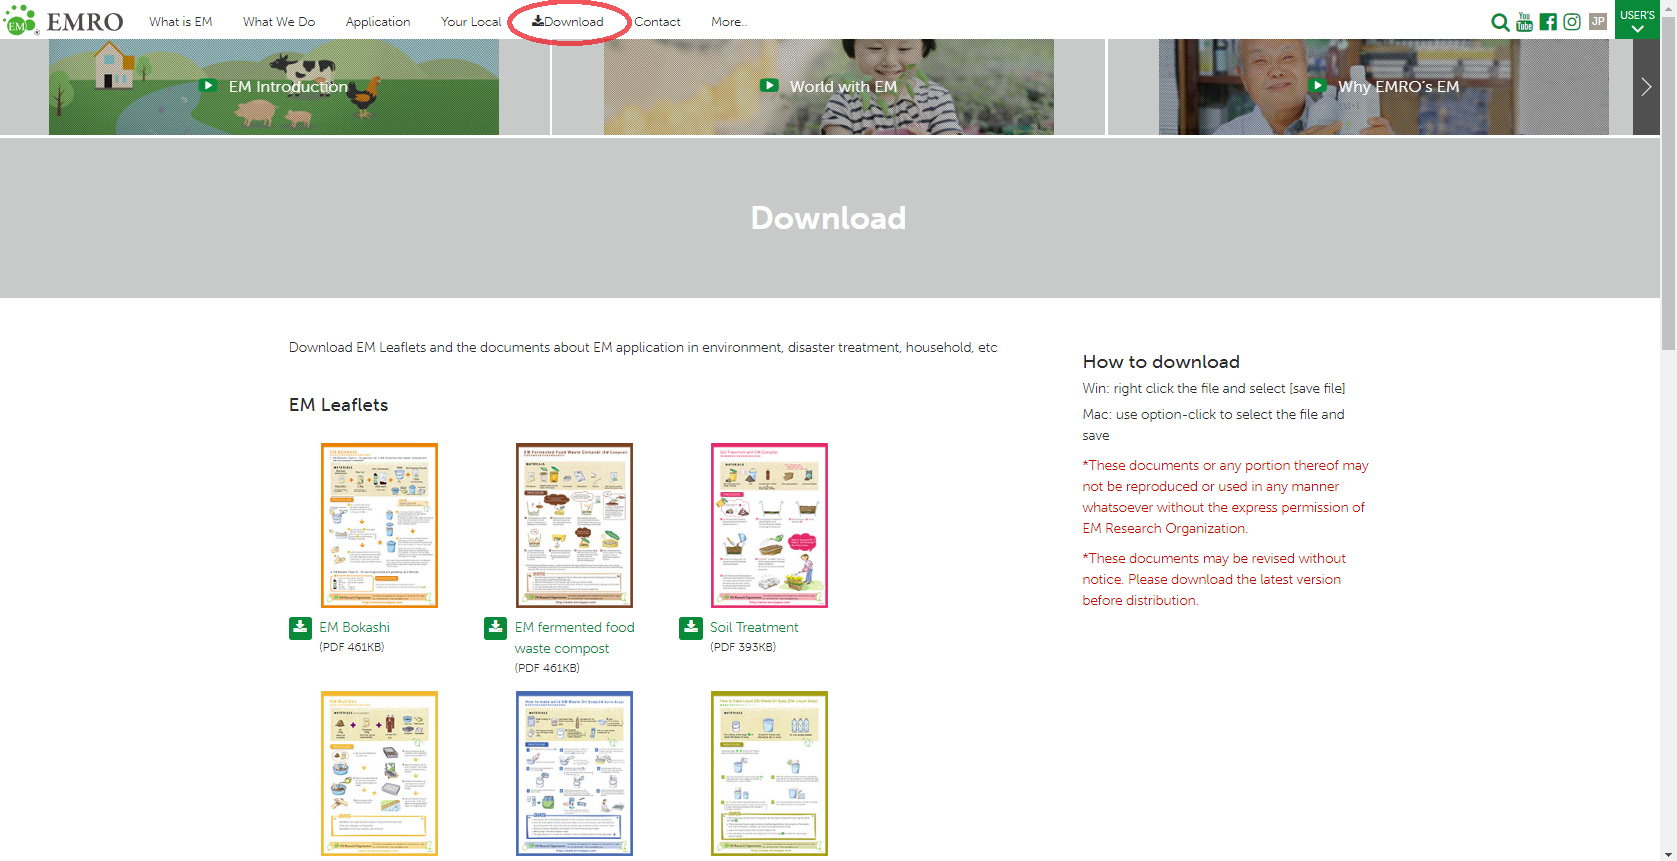Image resolution: width=1677 pixels, height=861 pixels.
Task: Open the YouTube channel icon
Action: [1525, 22]
